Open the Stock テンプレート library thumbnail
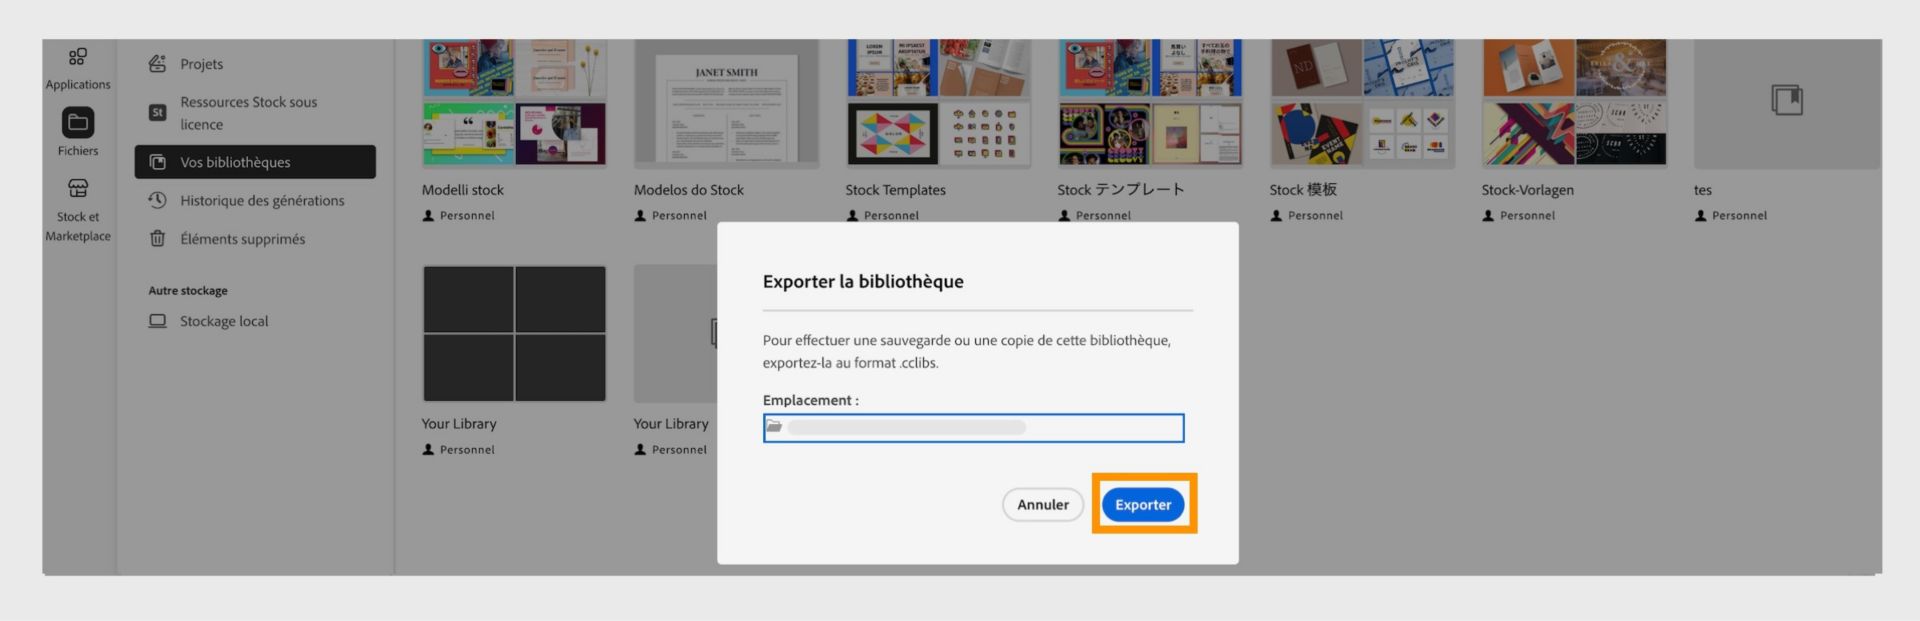The height and width of the screenshot is (621, 1920). [1150, 103]
